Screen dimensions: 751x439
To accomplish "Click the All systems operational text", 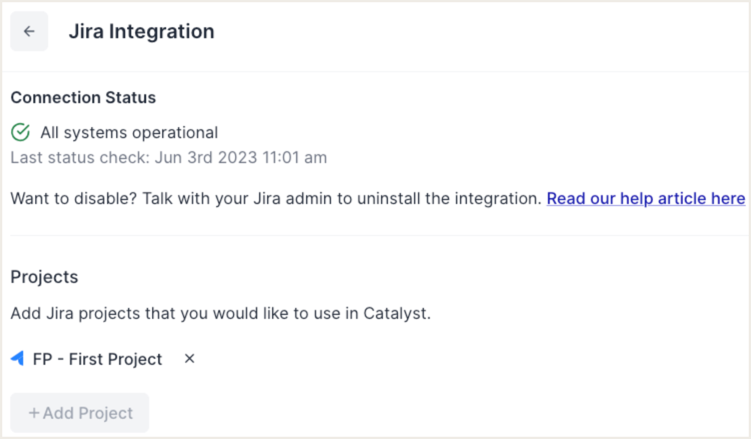I will pyautogui.click(x=129, y=132).
